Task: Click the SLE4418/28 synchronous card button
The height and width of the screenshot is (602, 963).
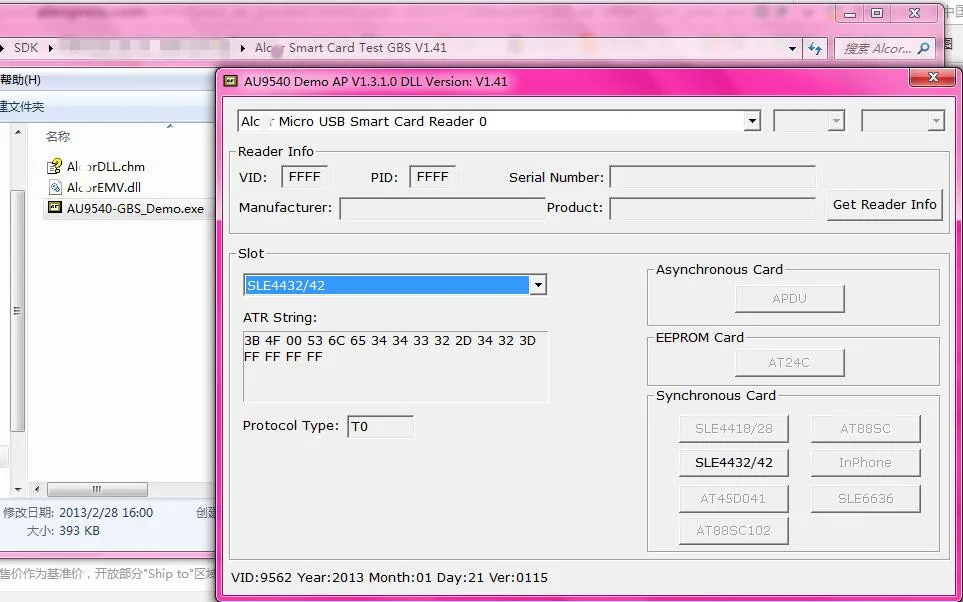Action: pos(733,429)
